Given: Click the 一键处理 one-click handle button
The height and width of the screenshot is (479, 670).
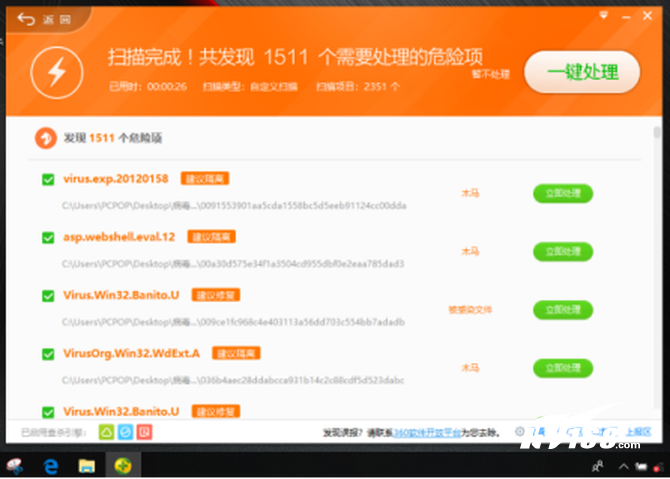Looking at the screenshot, I should (581, 72).
